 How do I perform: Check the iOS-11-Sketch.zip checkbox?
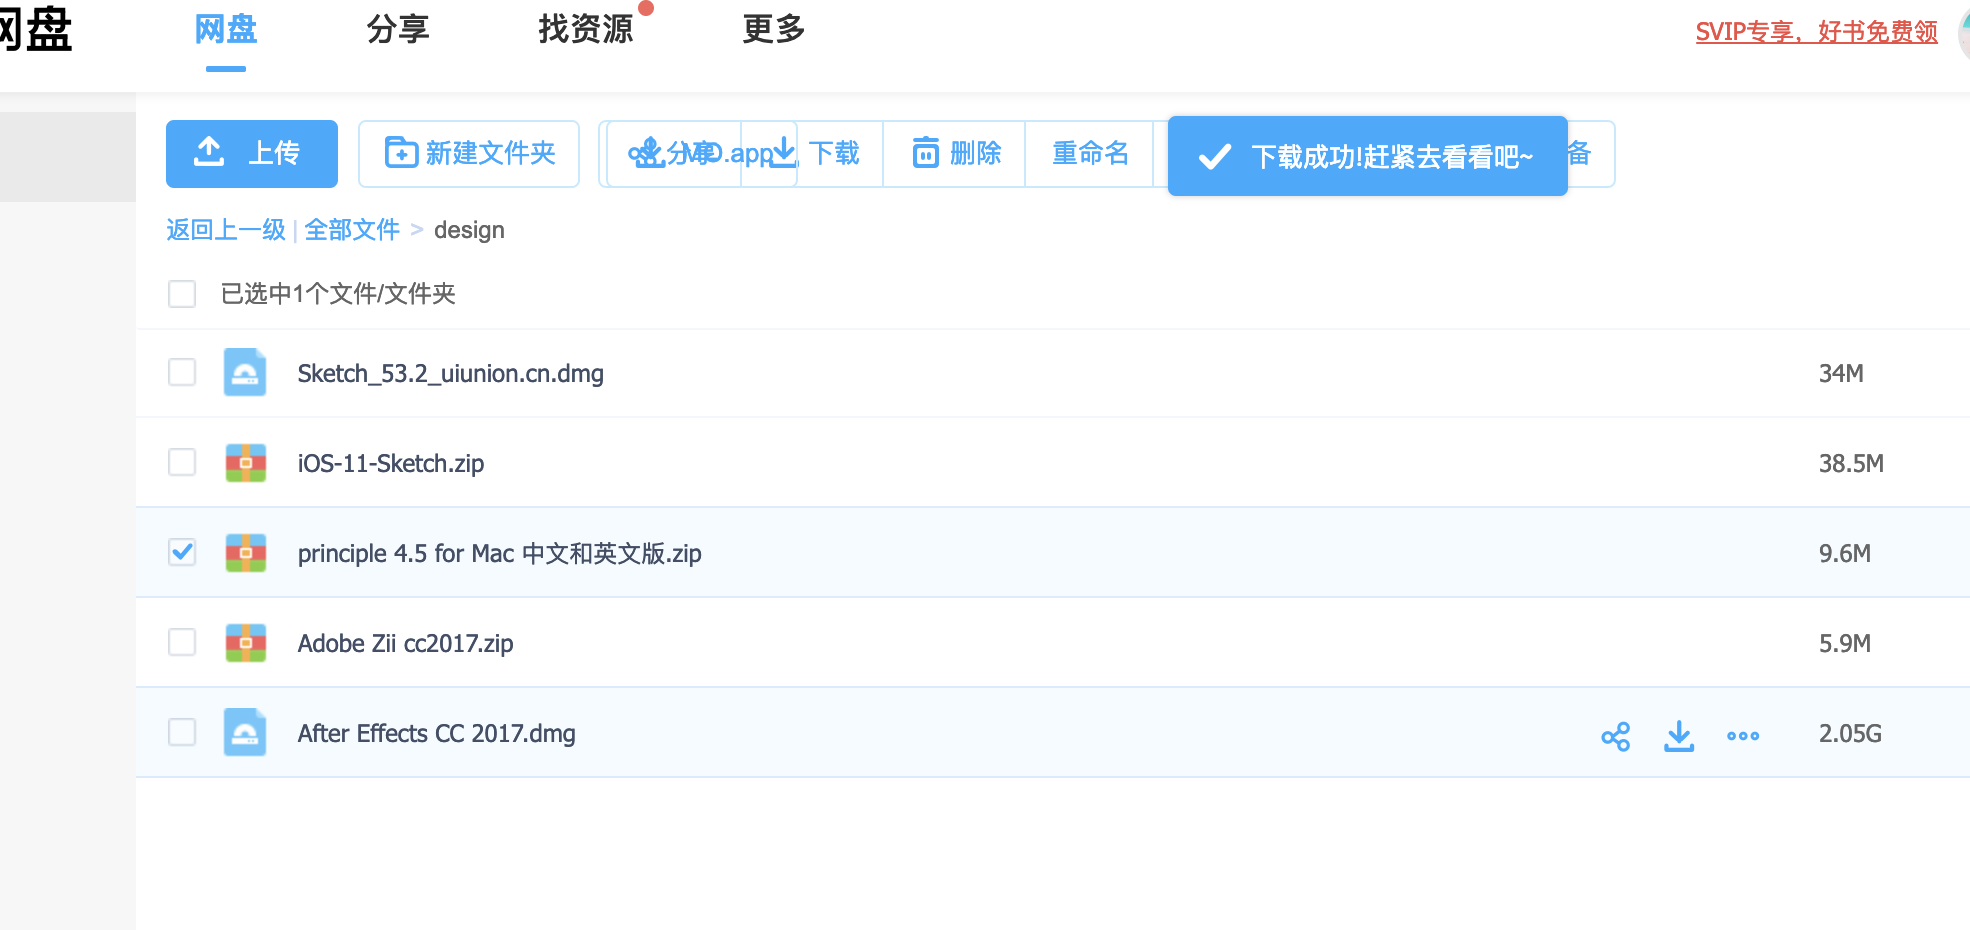point(182,462)
